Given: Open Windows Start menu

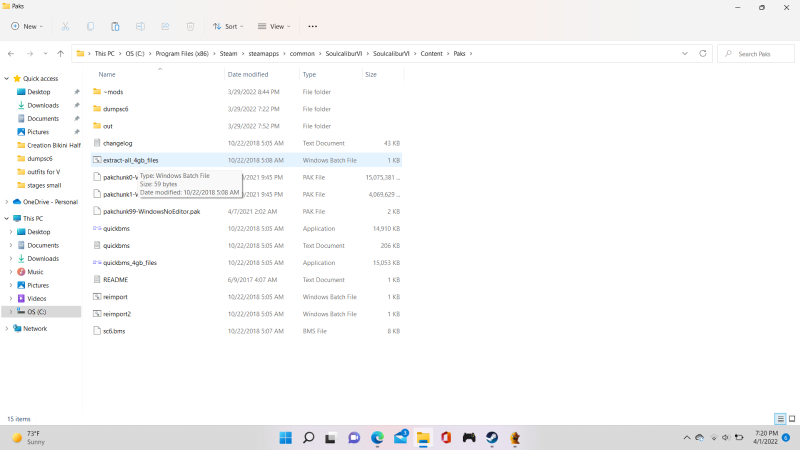Looking at the screenshot, I should tap(286, 438).
